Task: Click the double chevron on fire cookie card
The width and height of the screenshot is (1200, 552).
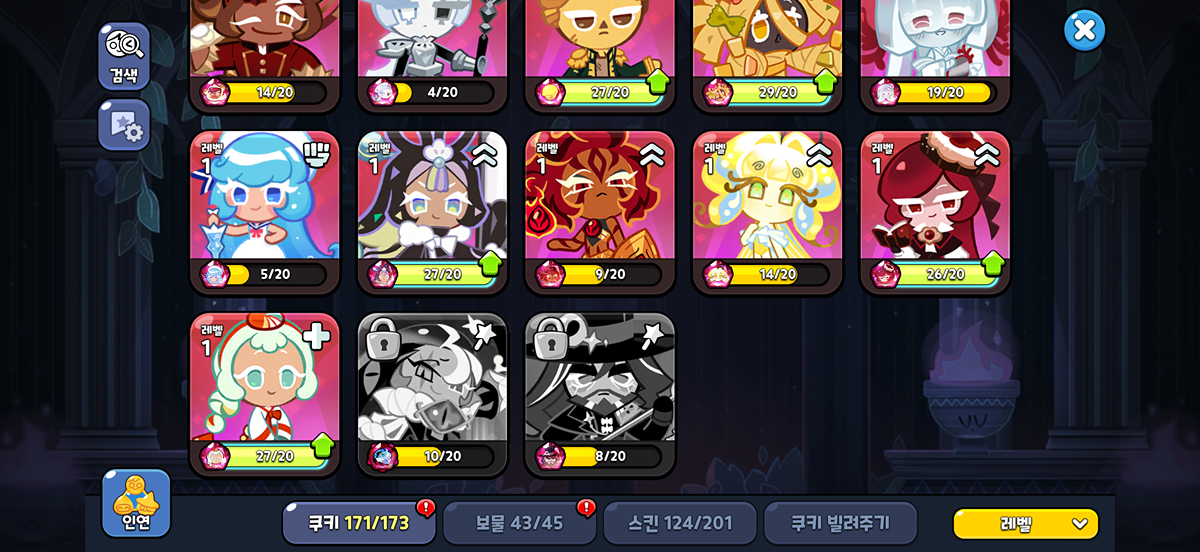Action: [x=652, y=153]
